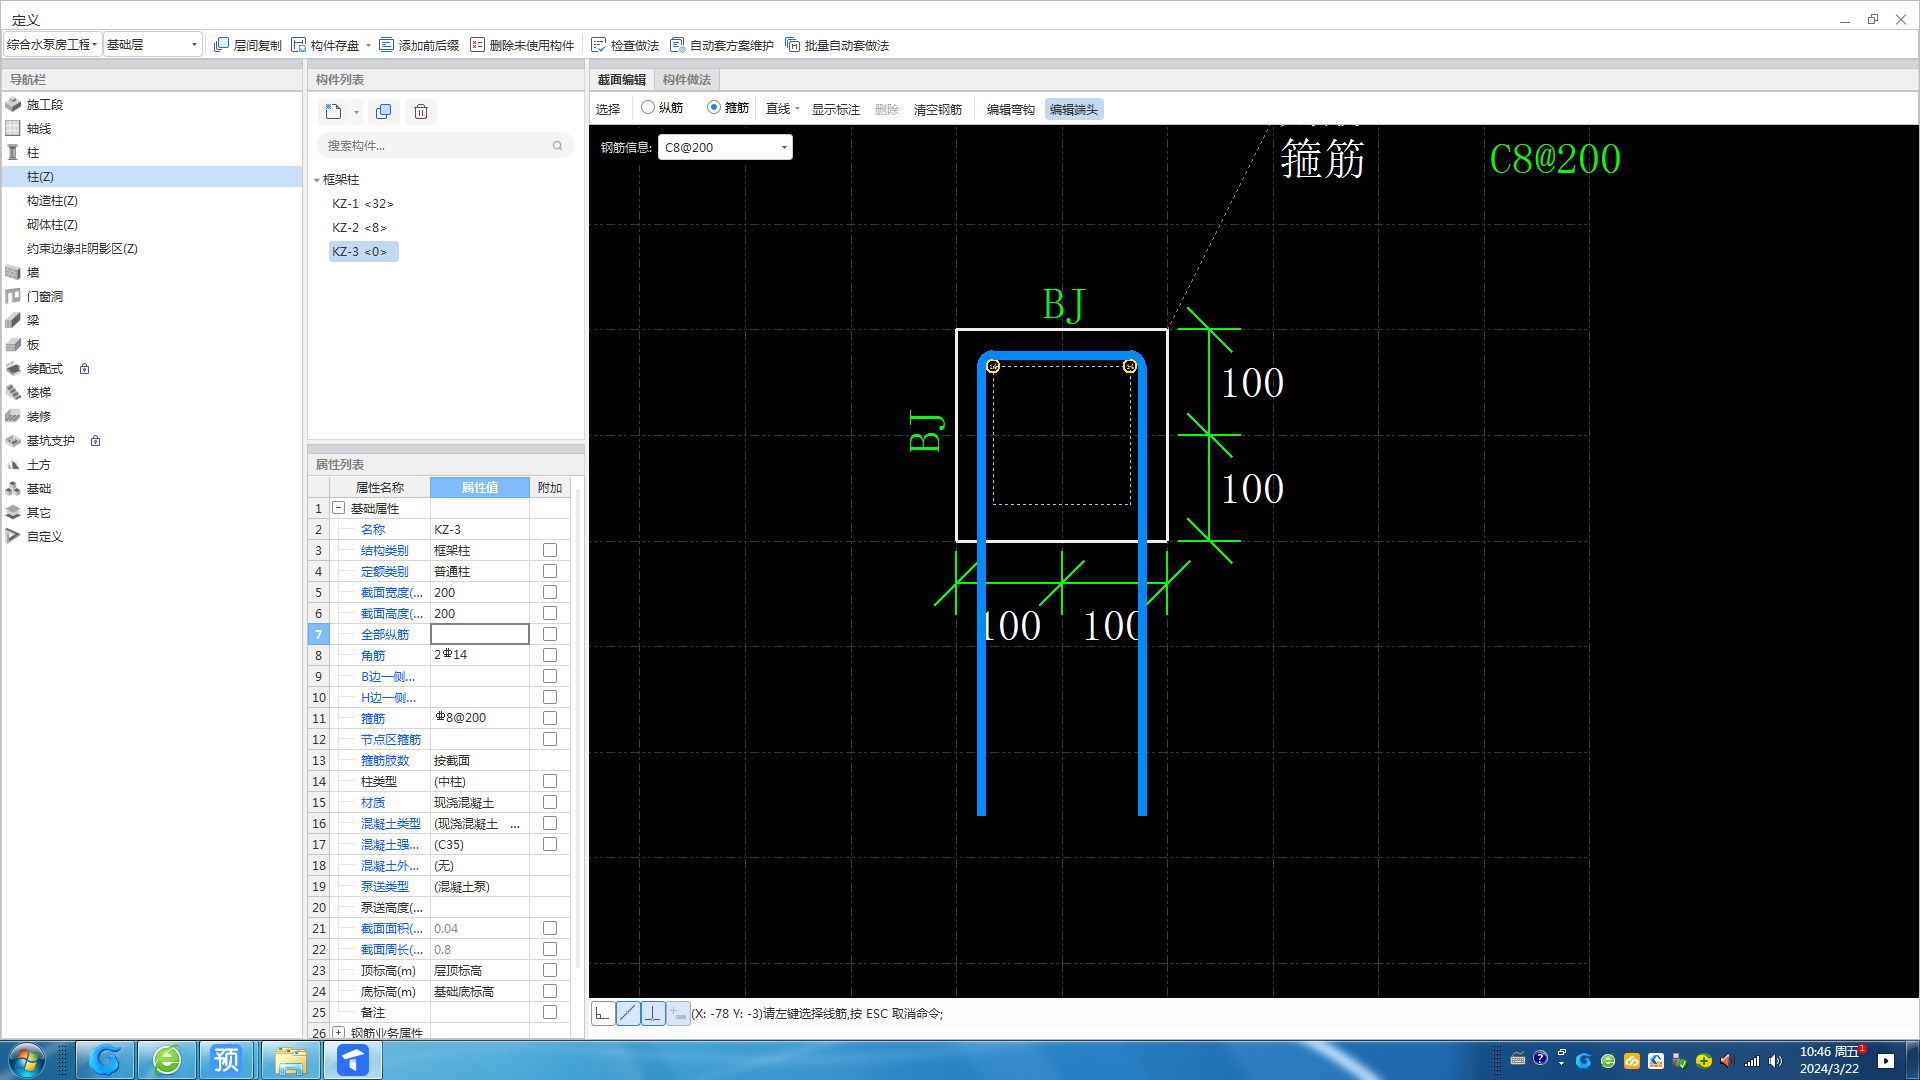
Task: Click the orthogonal draw mode icon at bottom
Action: (603, 1013)
